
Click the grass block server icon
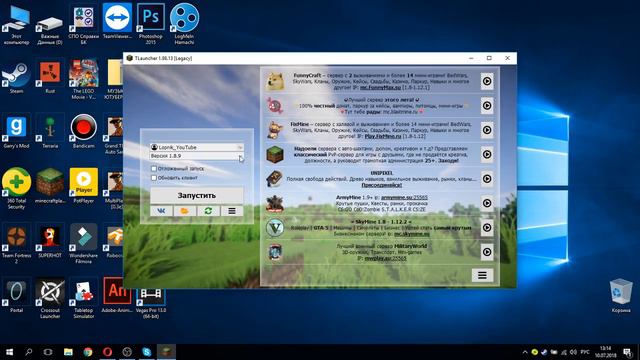(x=275, y=154)
